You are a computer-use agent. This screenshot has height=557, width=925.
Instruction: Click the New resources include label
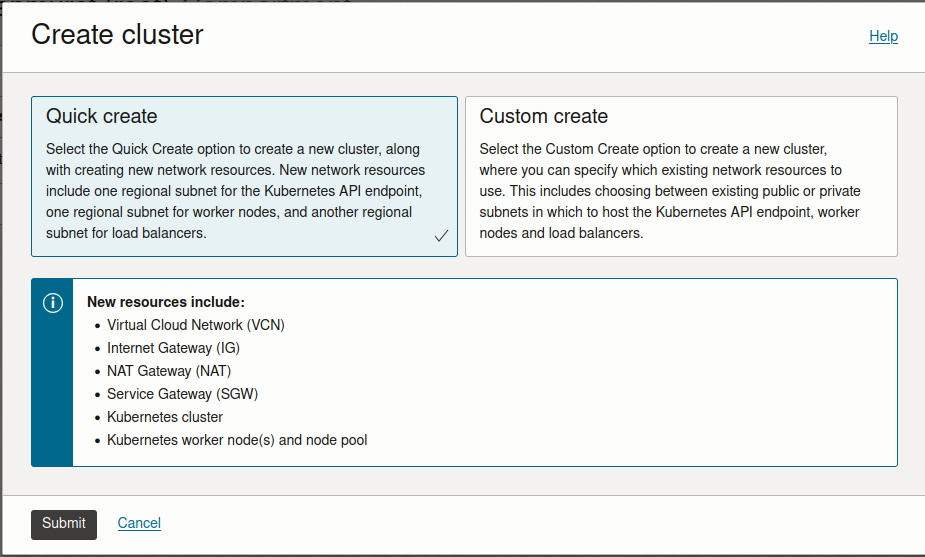[x=166, y=302]
